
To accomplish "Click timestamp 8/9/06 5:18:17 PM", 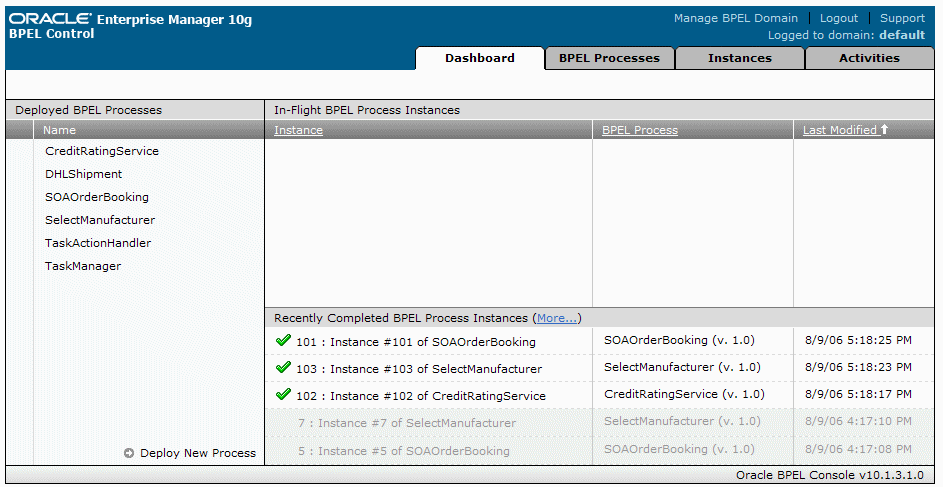I will (858, 394).
